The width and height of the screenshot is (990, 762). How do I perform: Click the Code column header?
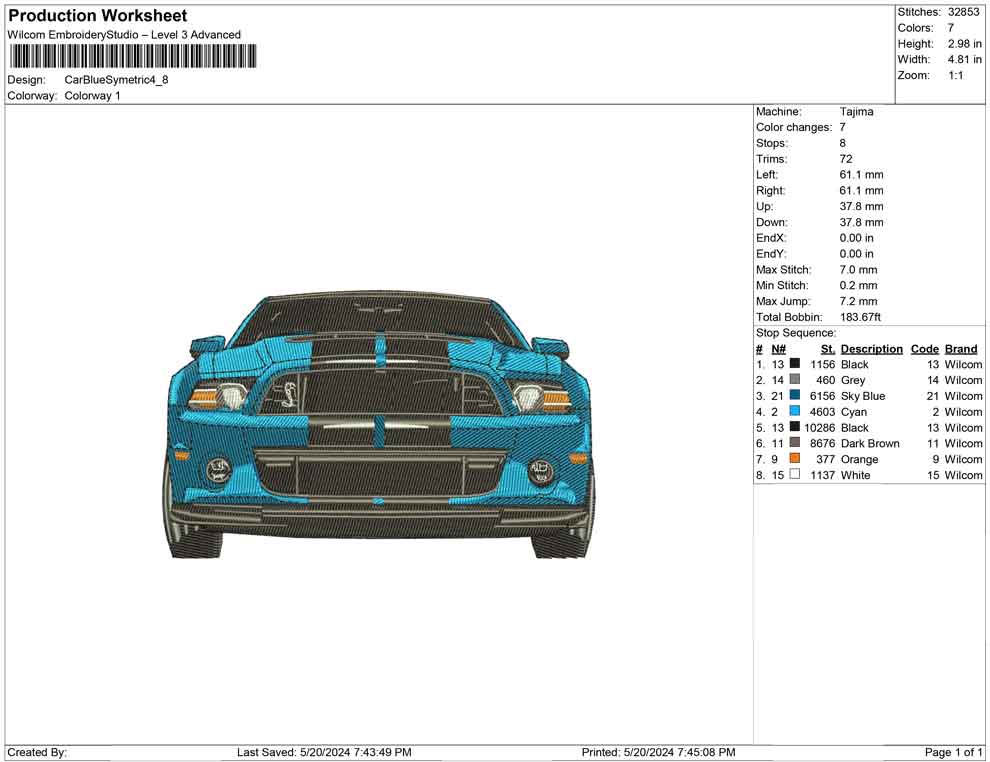click(924, 348)
